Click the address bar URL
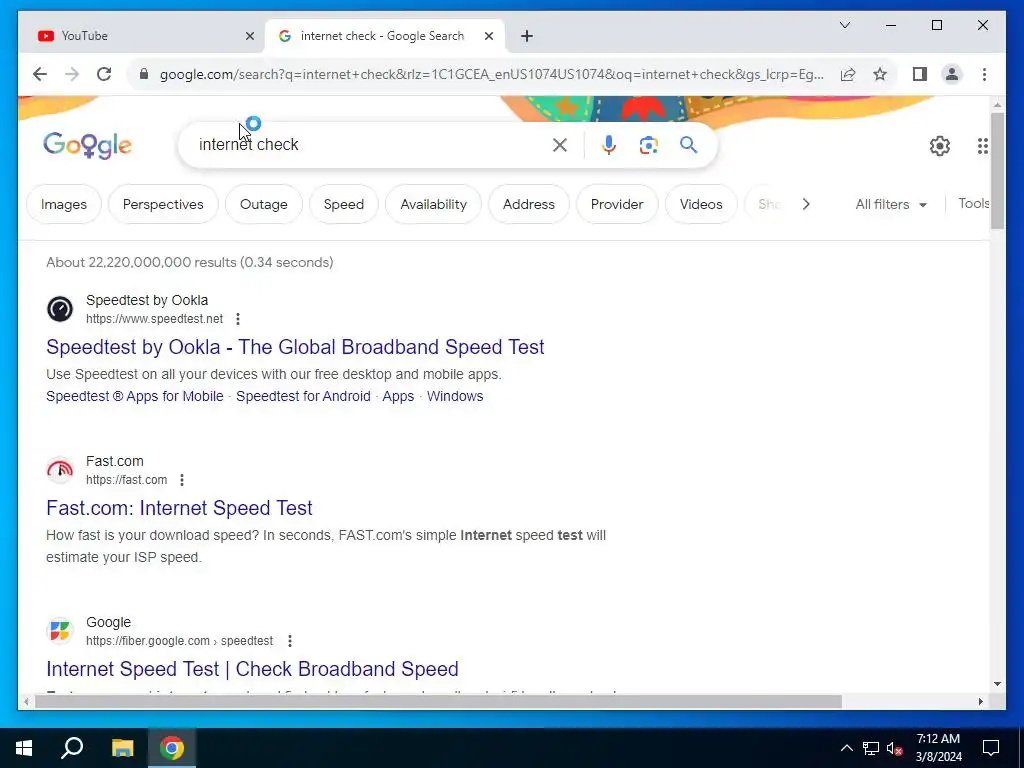This screenshot has width=1024, height=768. (x=491, y=74)
